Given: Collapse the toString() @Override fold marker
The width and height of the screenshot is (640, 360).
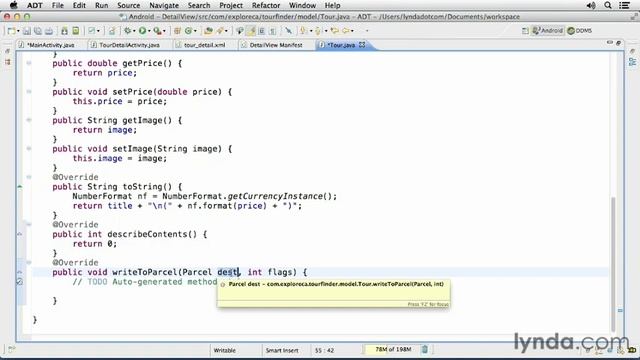Looking at the screenshot, I should pyautogui.click(x=29, y=177).
